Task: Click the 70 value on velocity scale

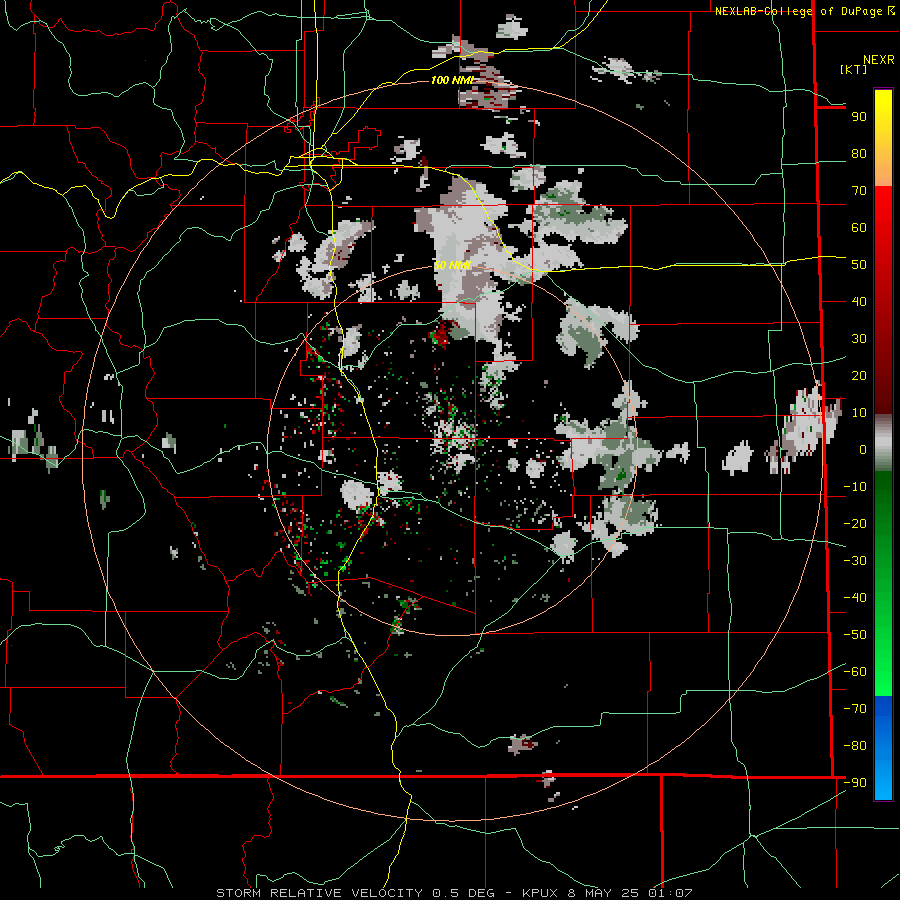Action: tap(859, 191)
